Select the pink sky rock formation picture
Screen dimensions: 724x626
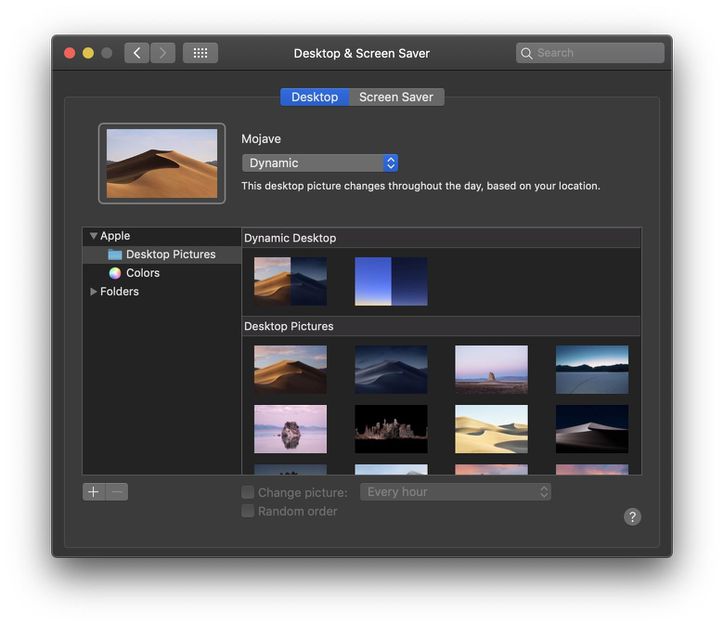(x=491, y=369)
